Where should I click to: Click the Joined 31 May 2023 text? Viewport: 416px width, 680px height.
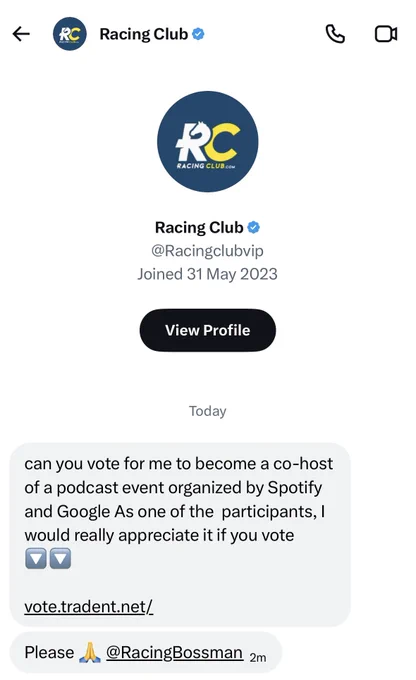pos(207,274)
